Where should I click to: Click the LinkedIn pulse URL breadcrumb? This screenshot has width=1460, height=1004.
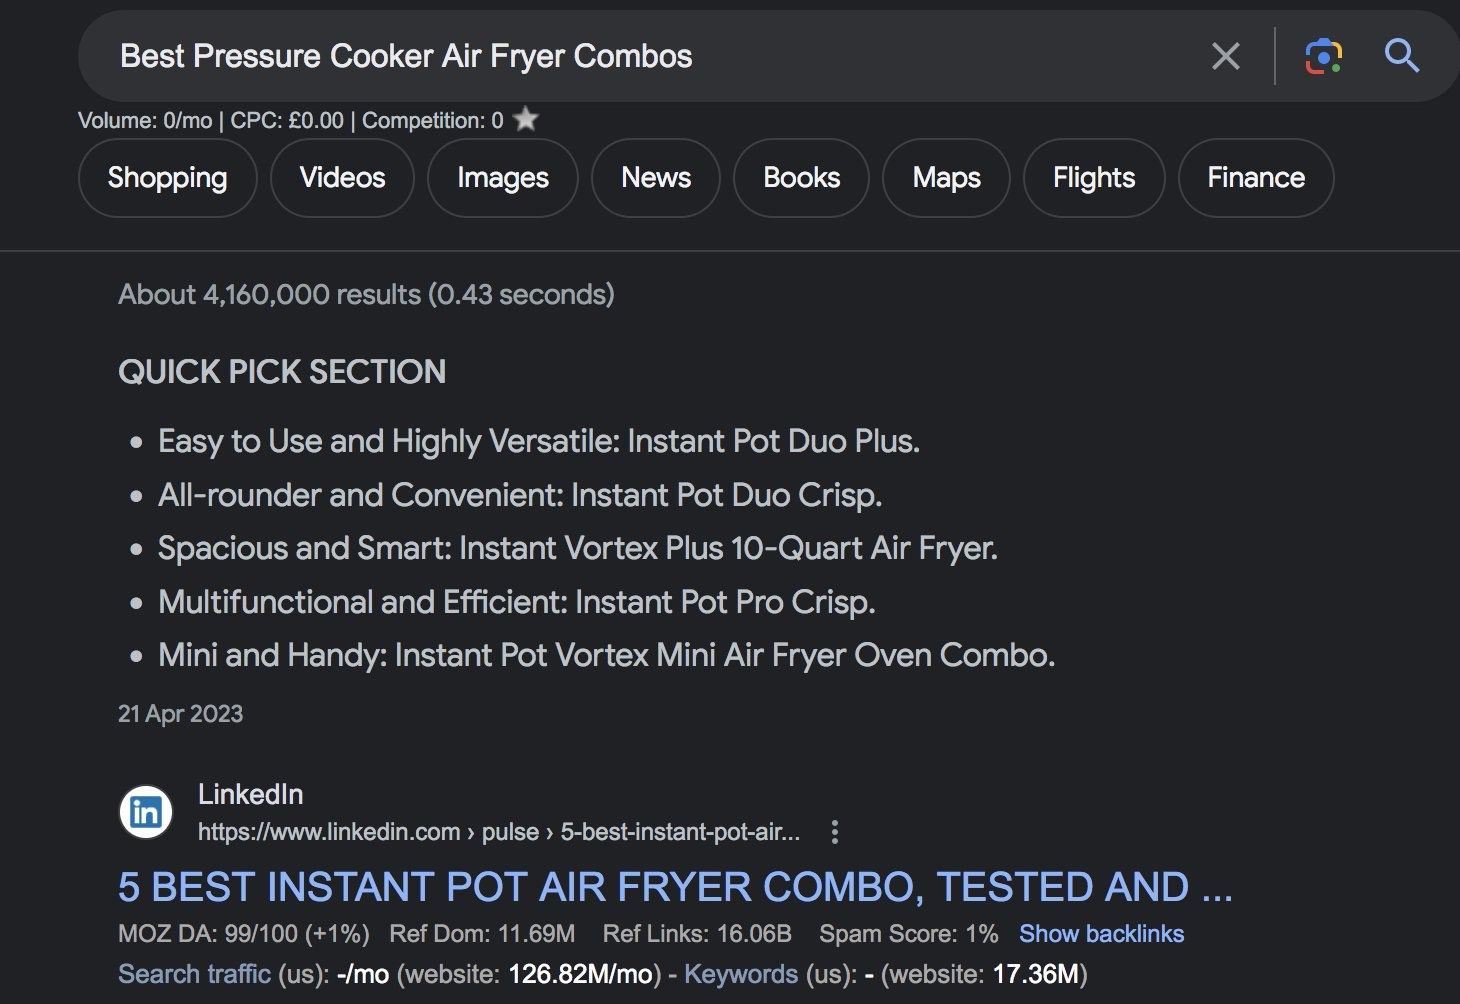coord(498,832)
